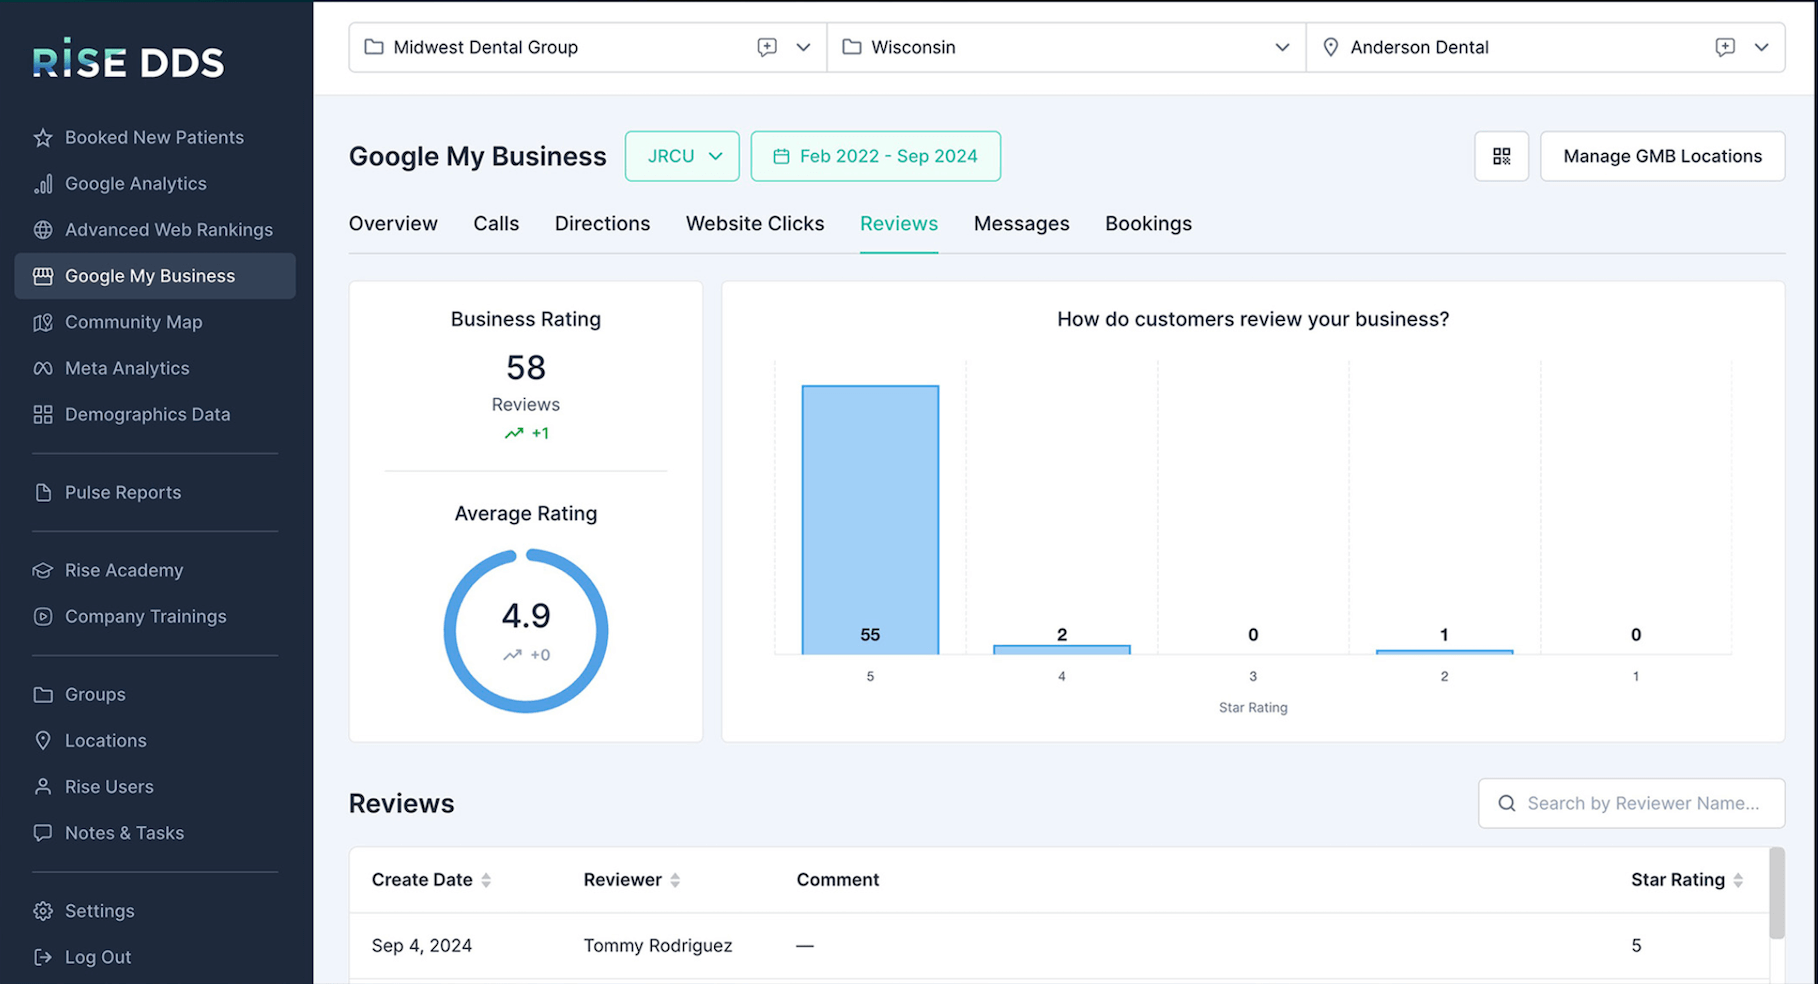Open Demographics Data section
Image resolution: width=1818 pixels, height=984 pixels.
coord(155,414)
